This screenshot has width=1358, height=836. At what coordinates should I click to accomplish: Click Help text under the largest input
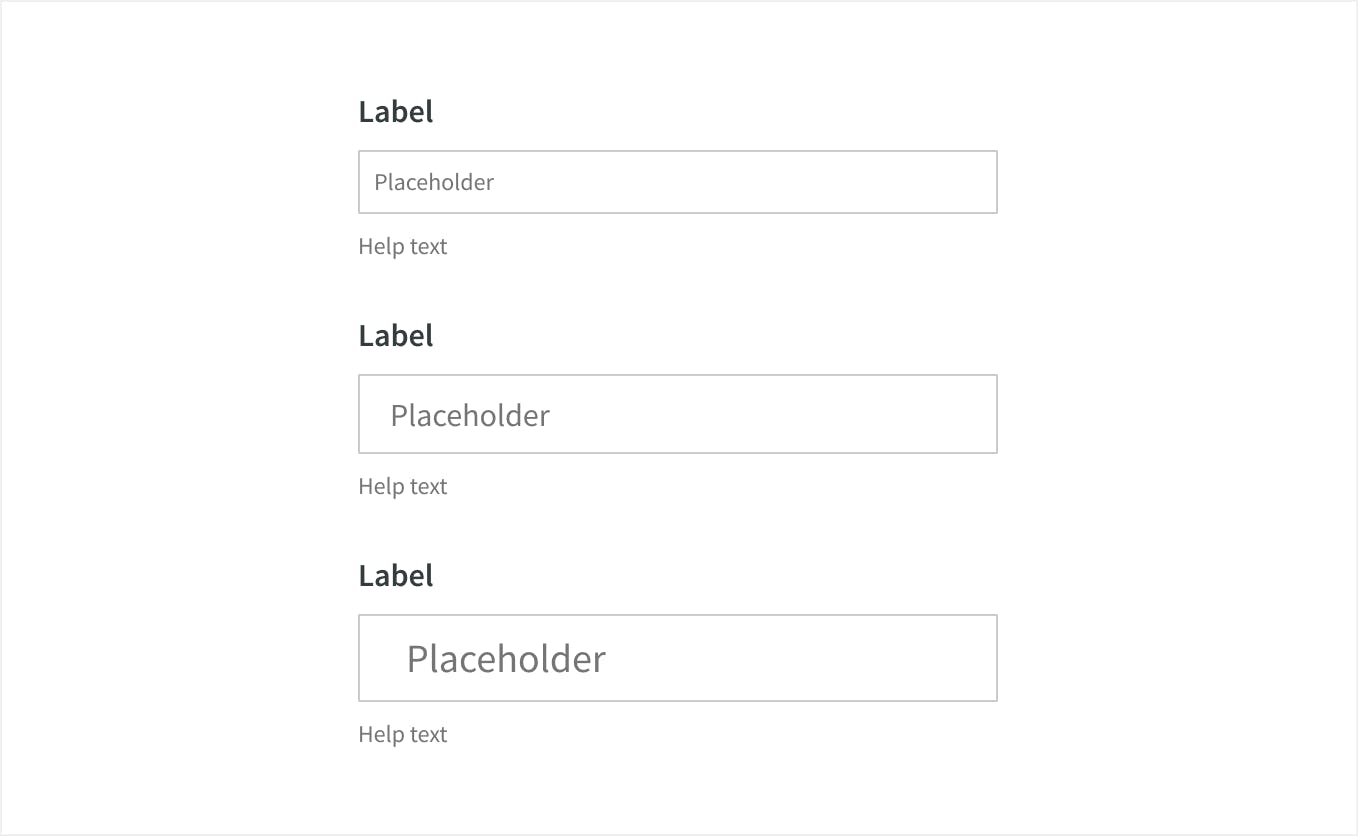403,735
